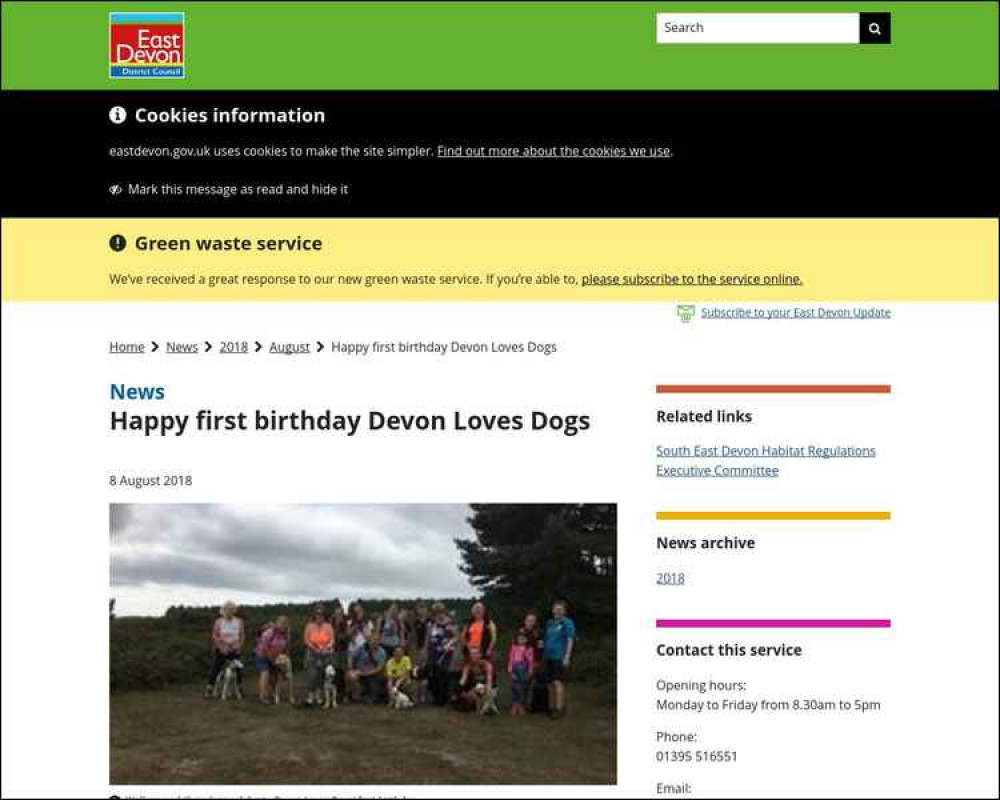Open Subscribe to your East Devon Update link
The height and width of the screenshot is (800, 1000).
pos(795,313)
